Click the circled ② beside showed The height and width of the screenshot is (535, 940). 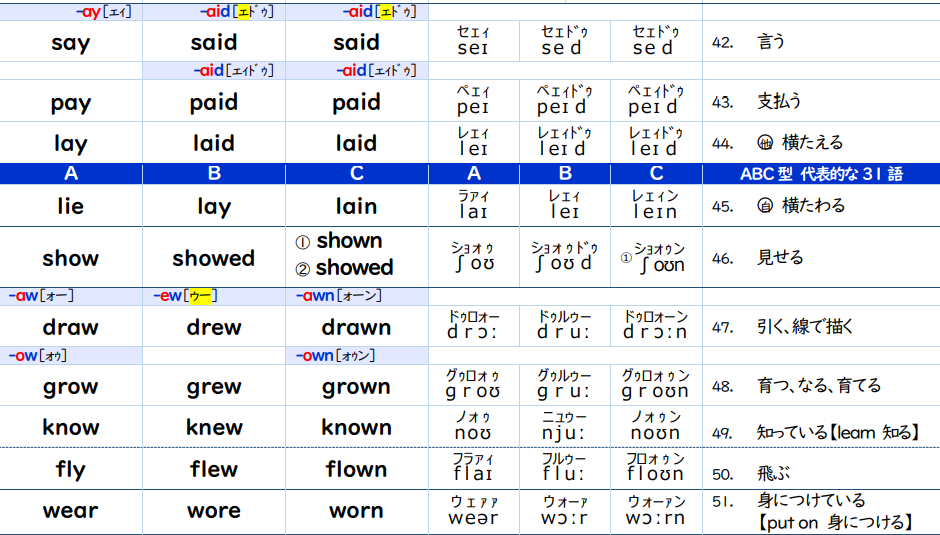[302, 269]
